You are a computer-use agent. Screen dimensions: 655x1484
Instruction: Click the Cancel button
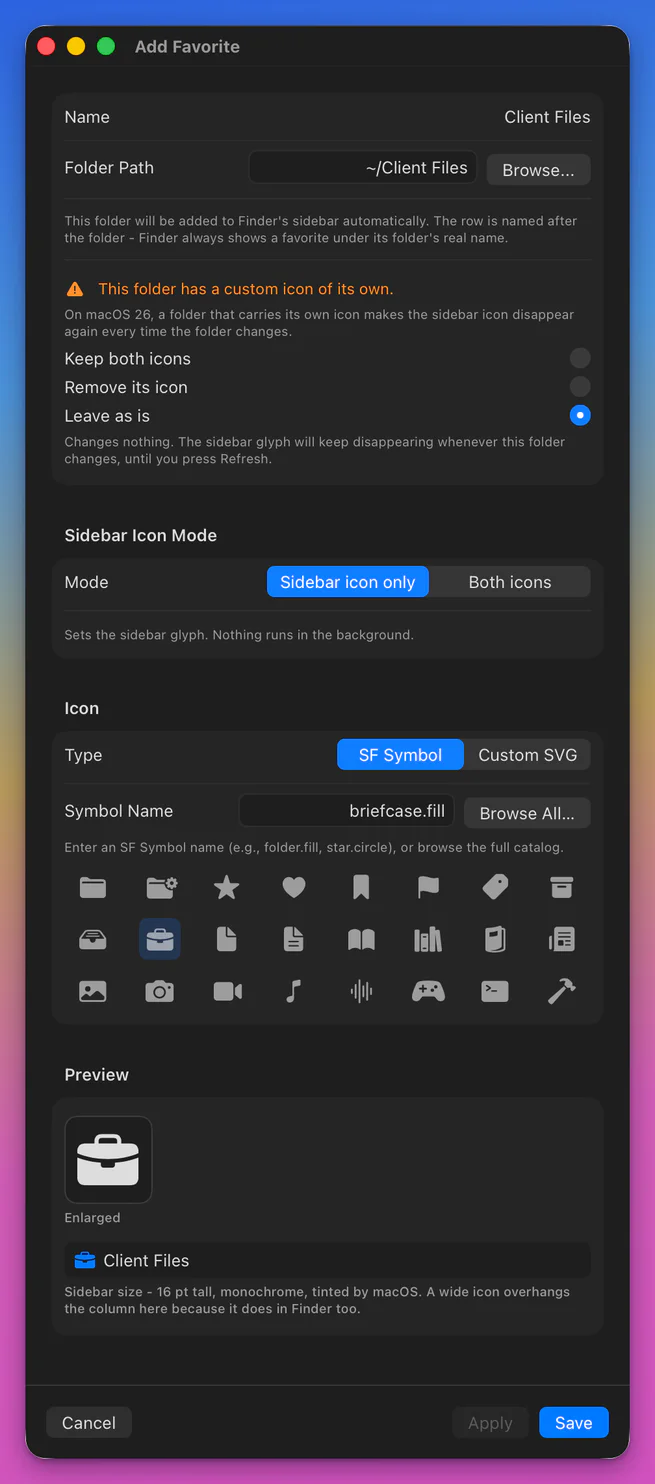[x=89, y=1422]
